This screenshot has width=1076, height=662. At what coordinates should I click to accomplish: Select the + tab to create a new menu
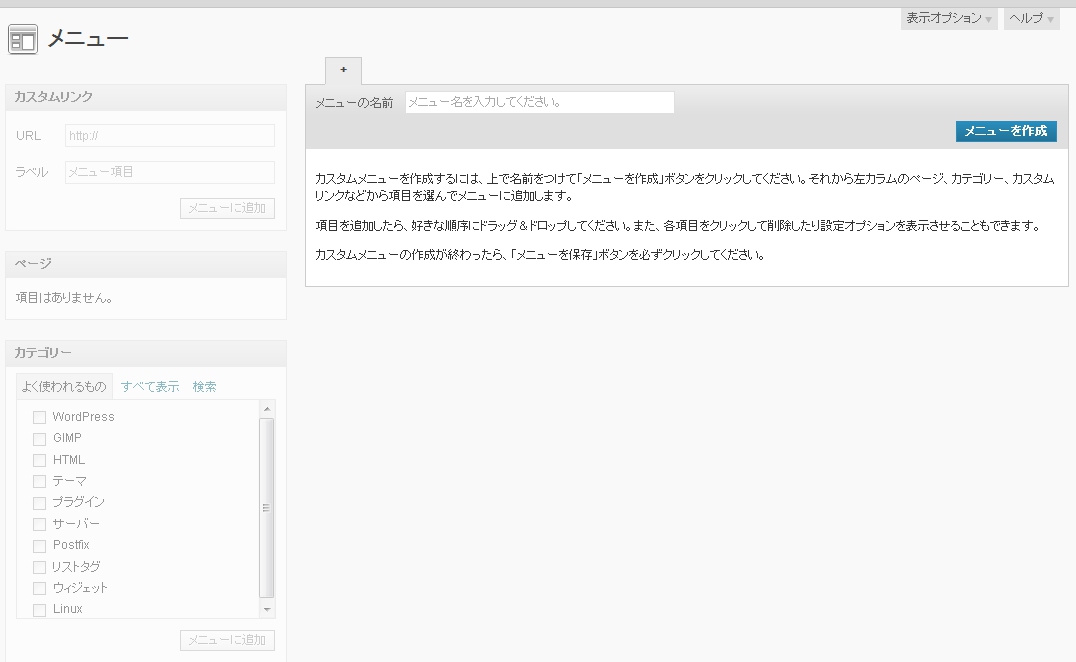click(x=343, y=70)
